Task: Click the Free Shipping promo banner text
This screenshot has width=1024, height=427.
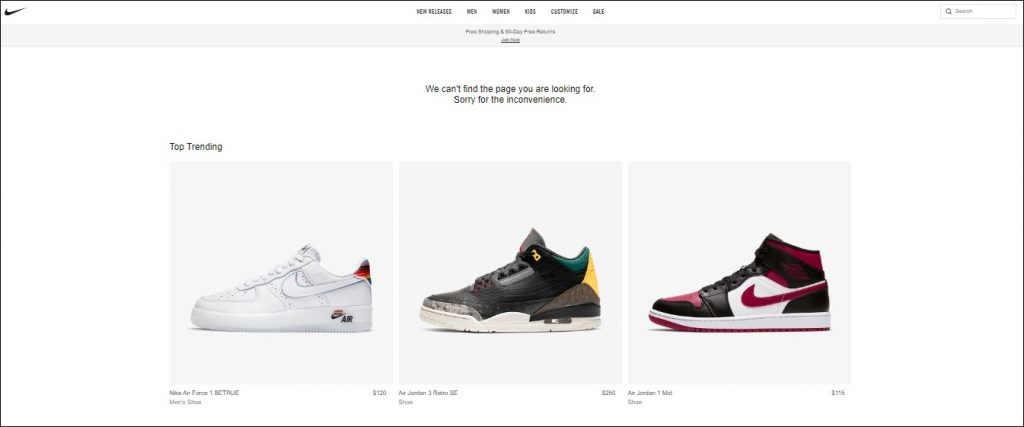Action: point(511,31)
